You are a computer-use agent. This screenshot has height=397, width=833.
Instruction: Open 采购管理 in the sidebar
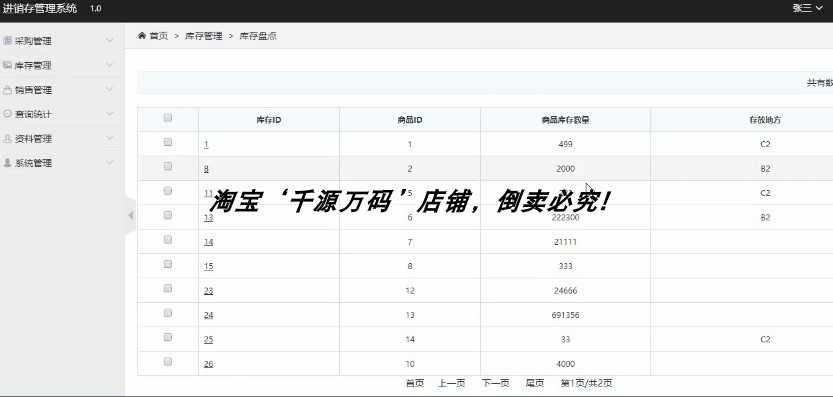(x=33, y=41)
